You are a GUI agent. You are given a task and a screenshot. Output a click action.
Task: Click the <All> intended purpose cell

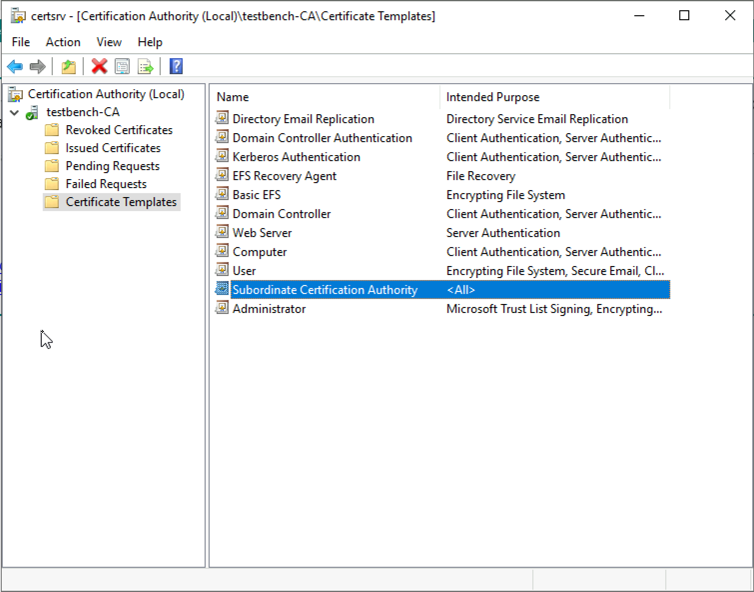click(461, 290)
